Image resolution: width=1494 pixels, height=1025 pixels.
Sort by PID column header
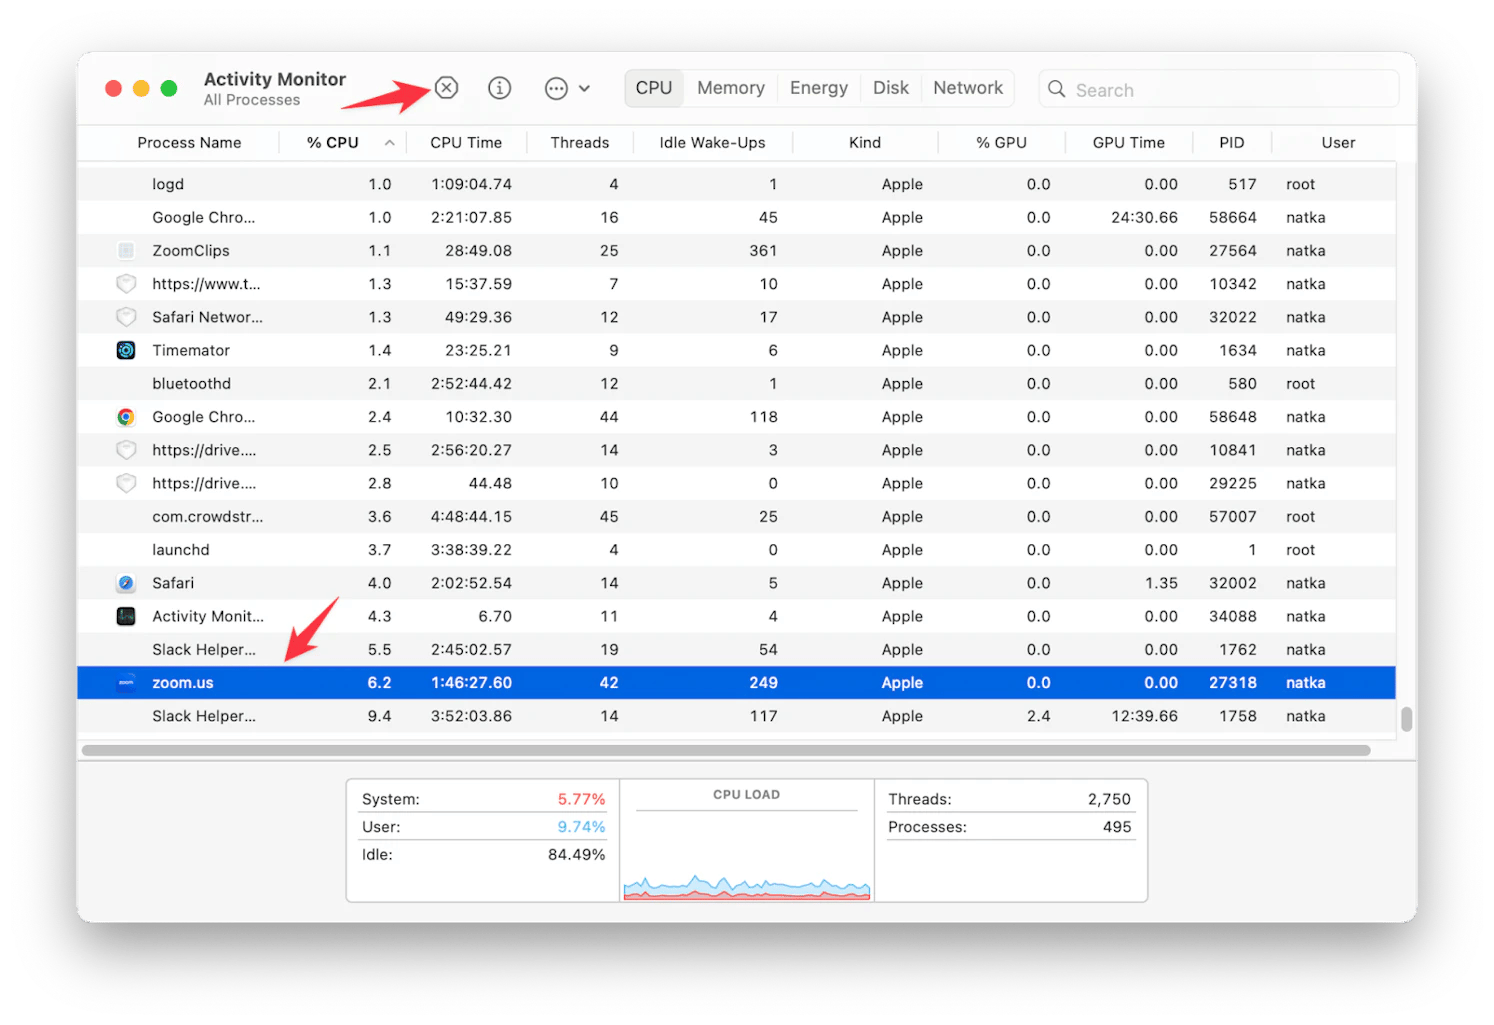(x=1232, y=143)
